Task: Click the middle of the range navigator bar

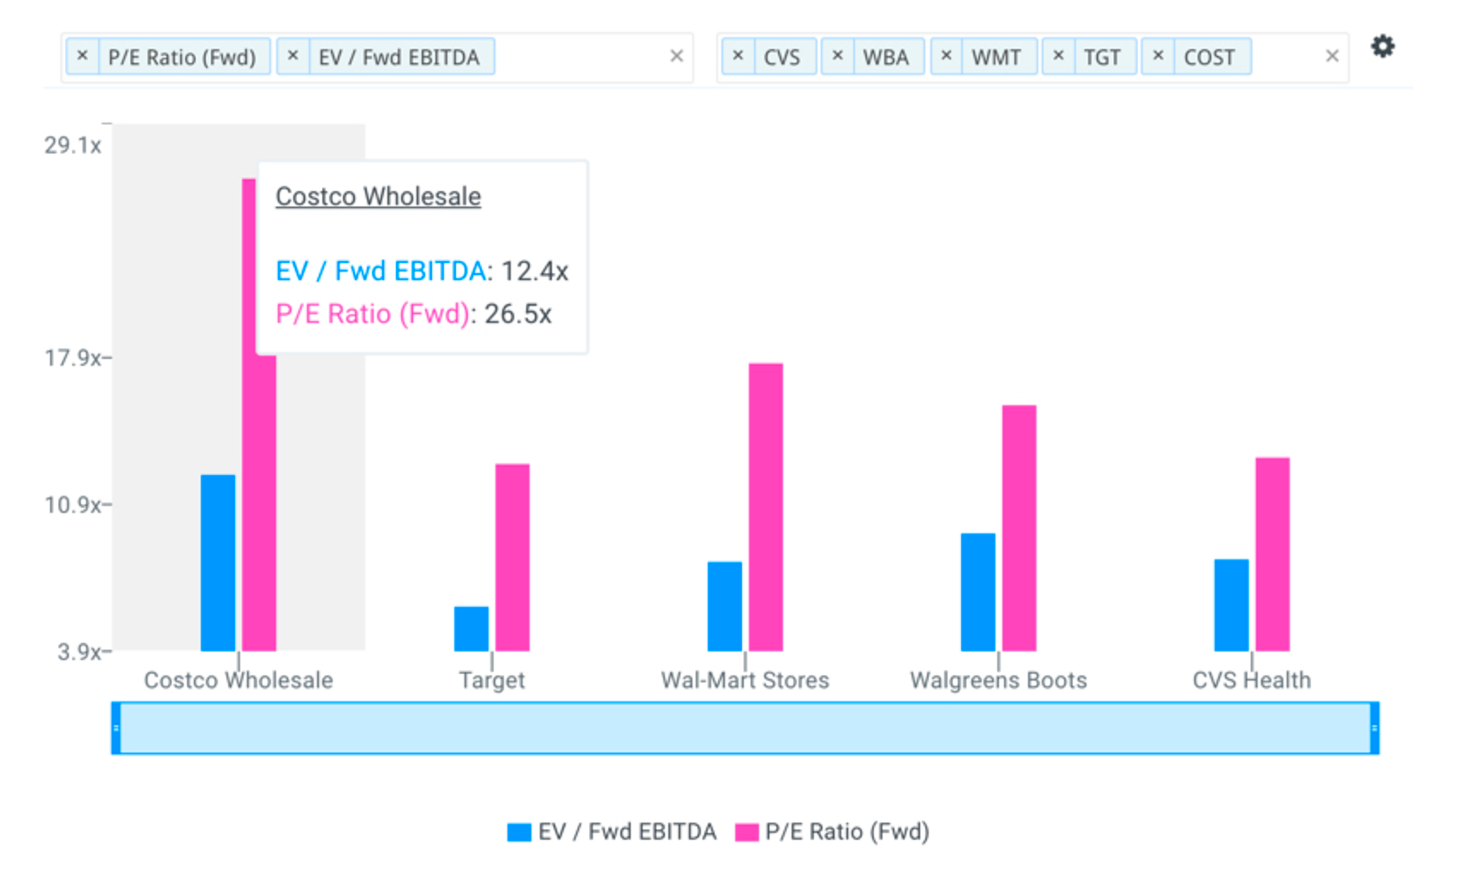Action: click(745, 728)
